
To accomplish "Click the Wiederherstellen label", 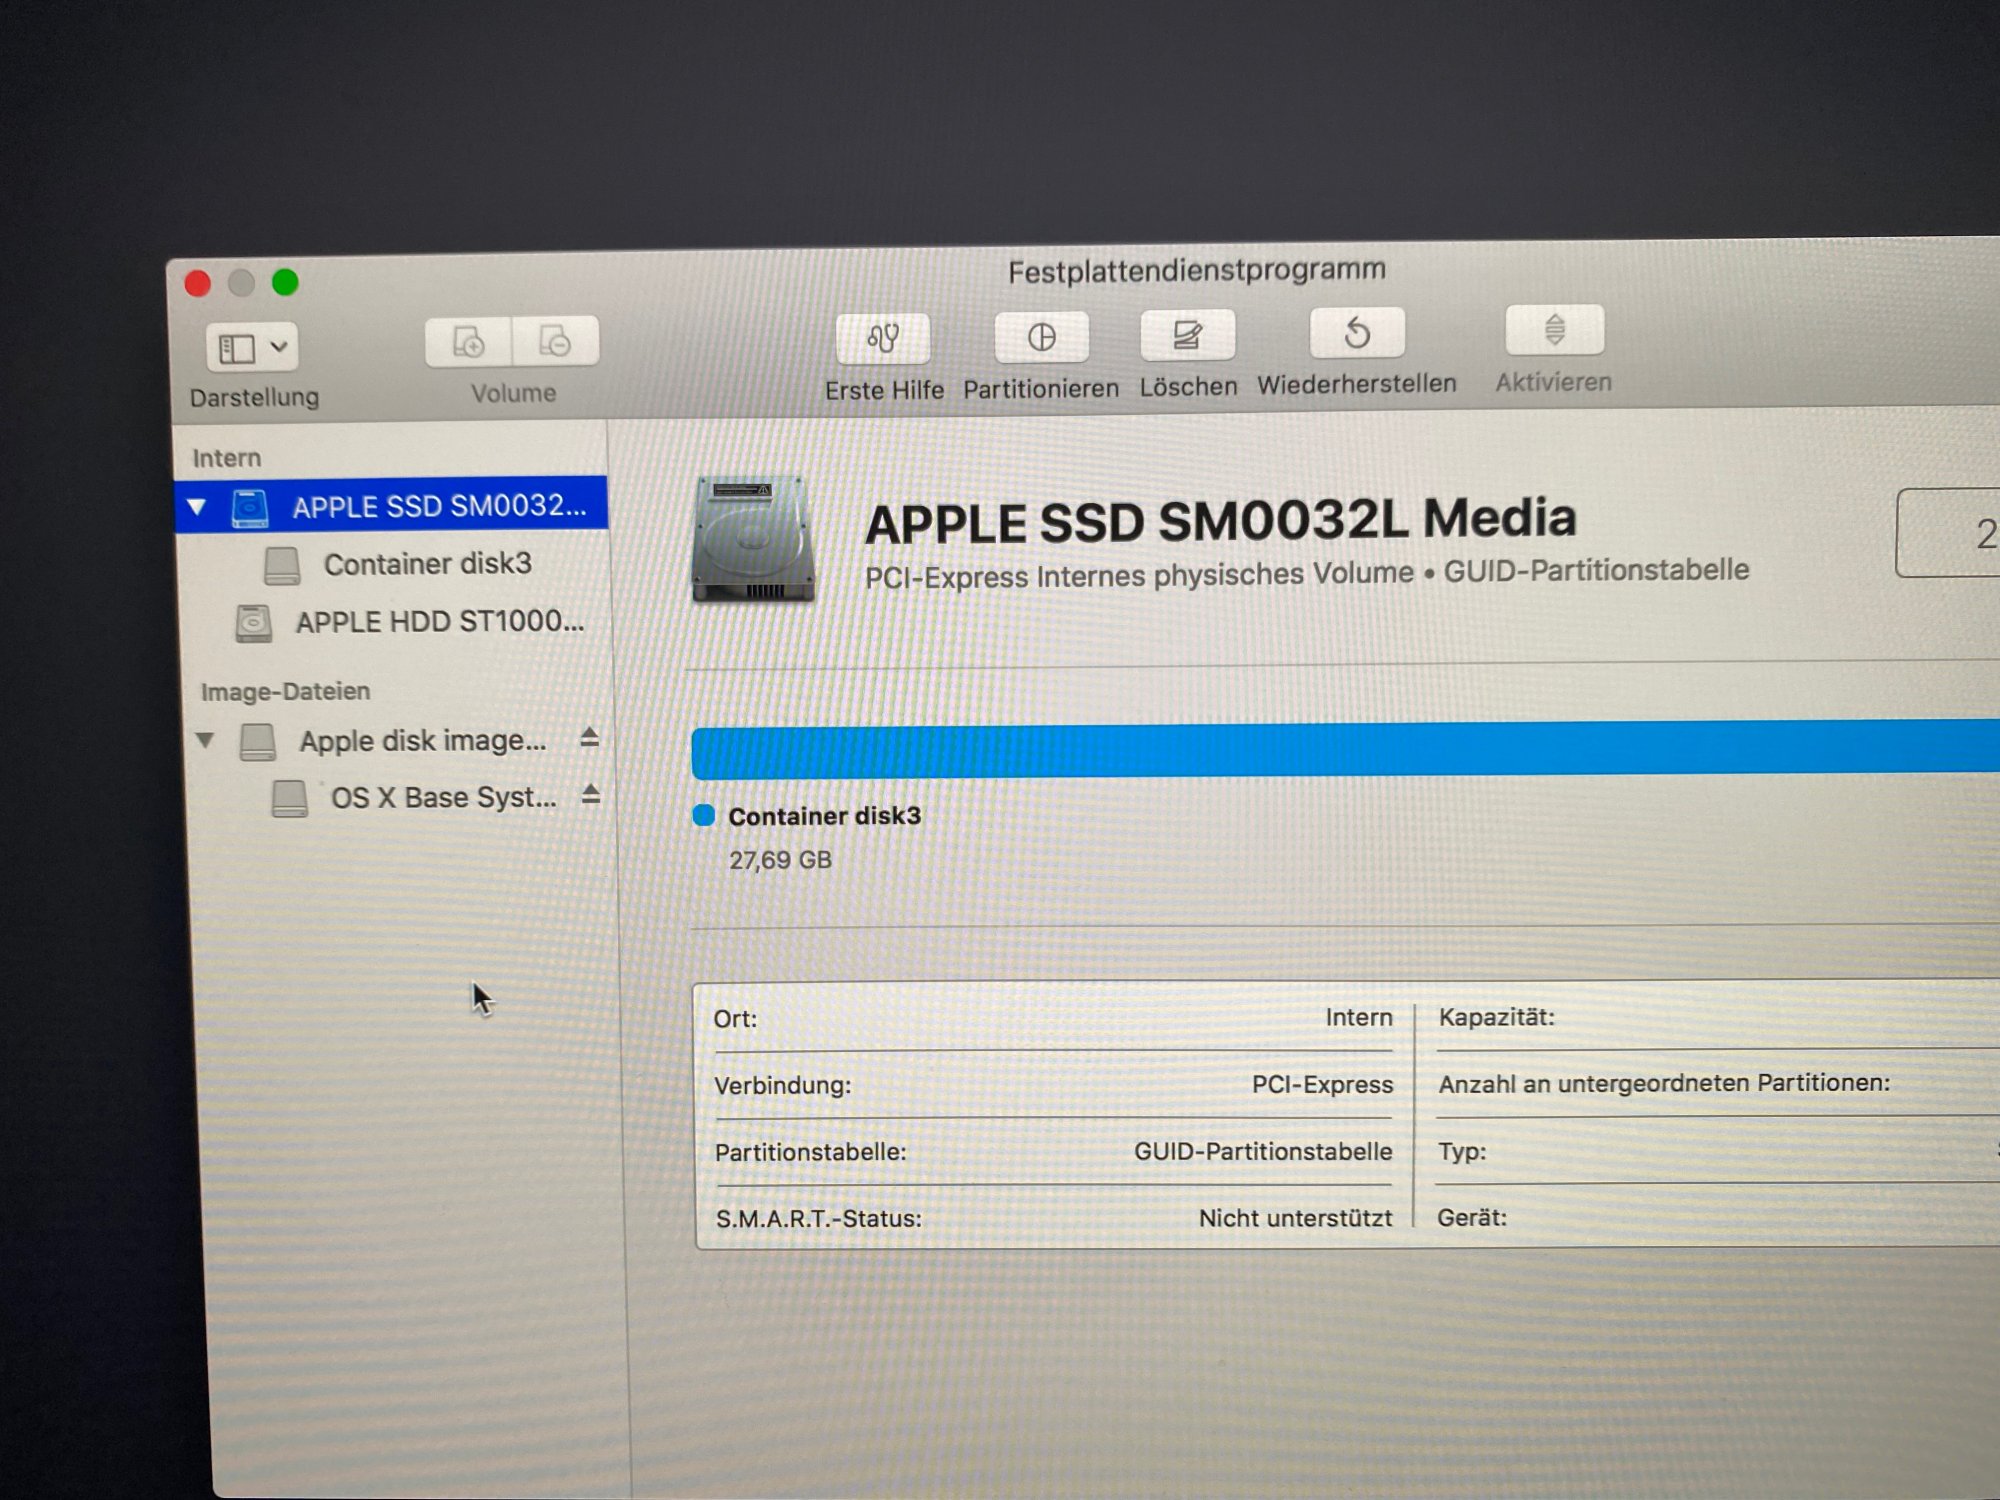I will point(1357,384).
